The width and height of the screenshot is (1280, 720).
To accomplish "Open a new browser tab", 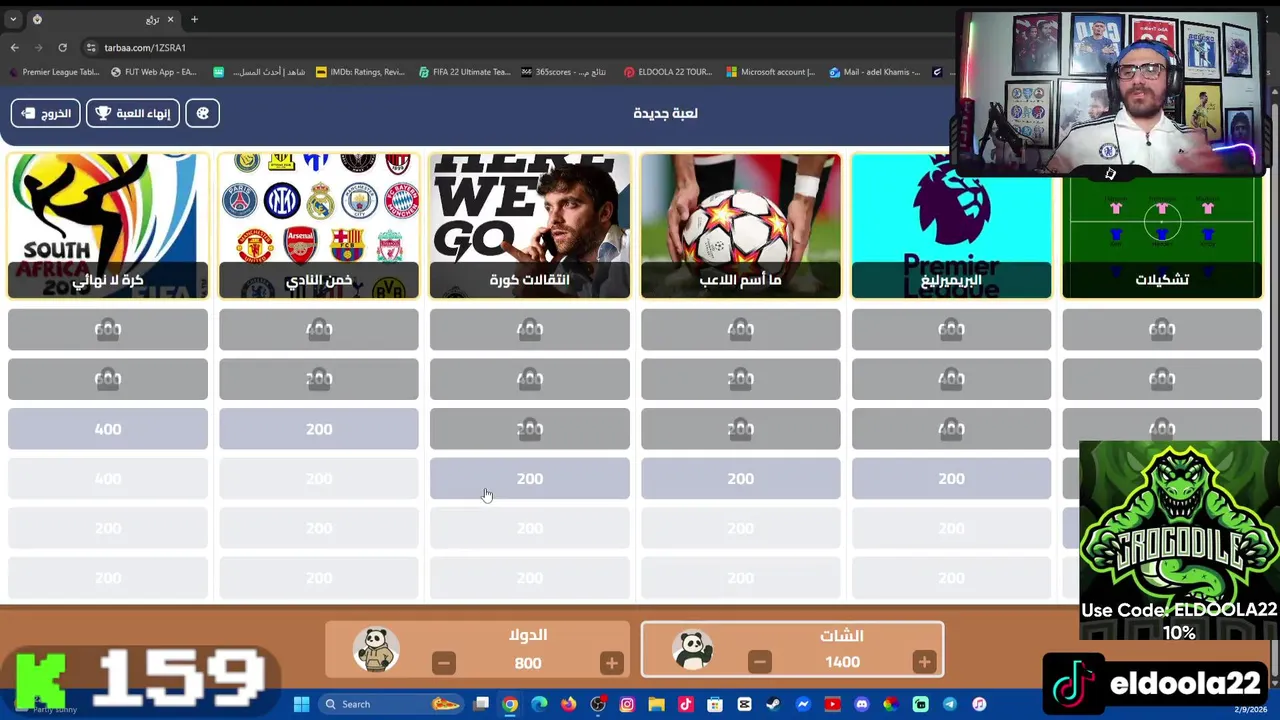I will click(x=194, y=19).
